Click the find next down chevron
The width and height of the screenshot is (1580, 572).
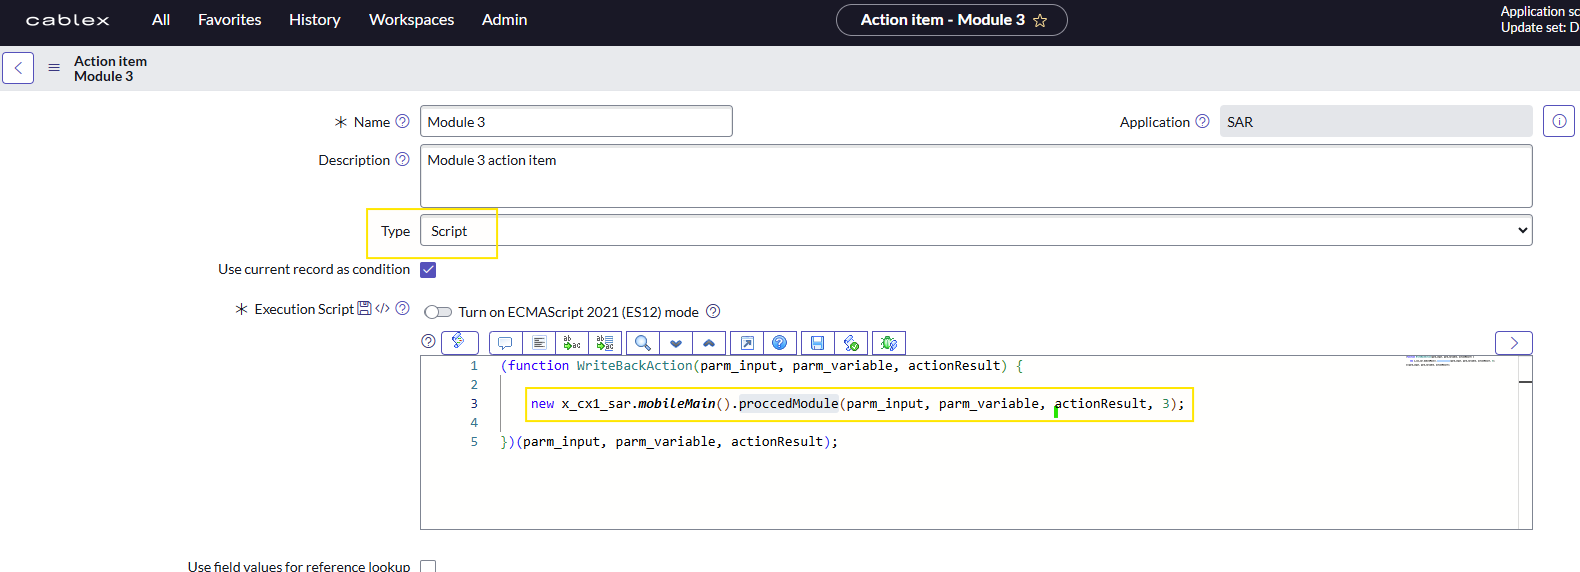point(676,343)
